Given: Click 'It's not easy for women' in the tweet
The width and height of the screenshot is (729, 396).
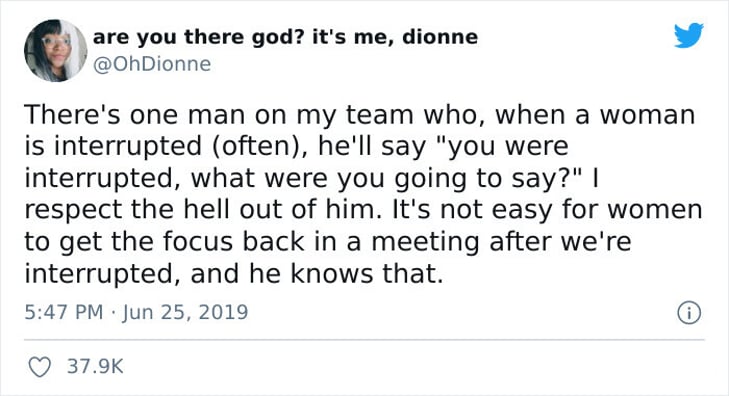Looking at the screenshot, I should click(x=548, y=210).
